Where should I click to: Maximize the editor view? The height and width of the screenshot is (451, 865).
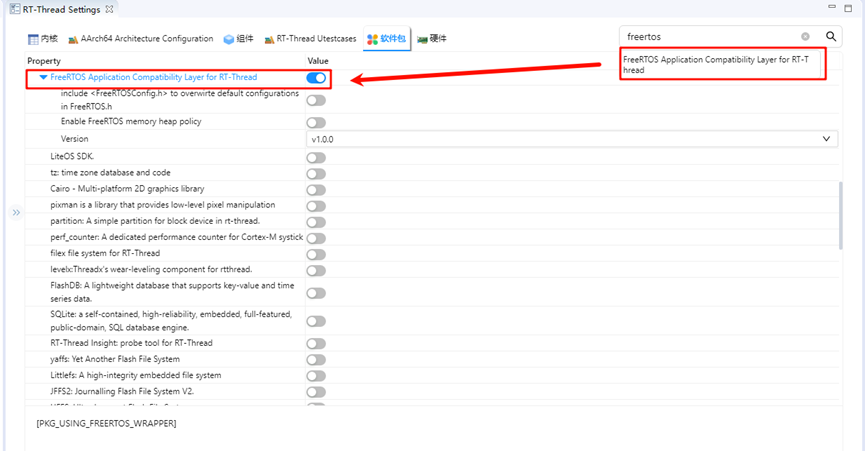click(x=848, y=8)
